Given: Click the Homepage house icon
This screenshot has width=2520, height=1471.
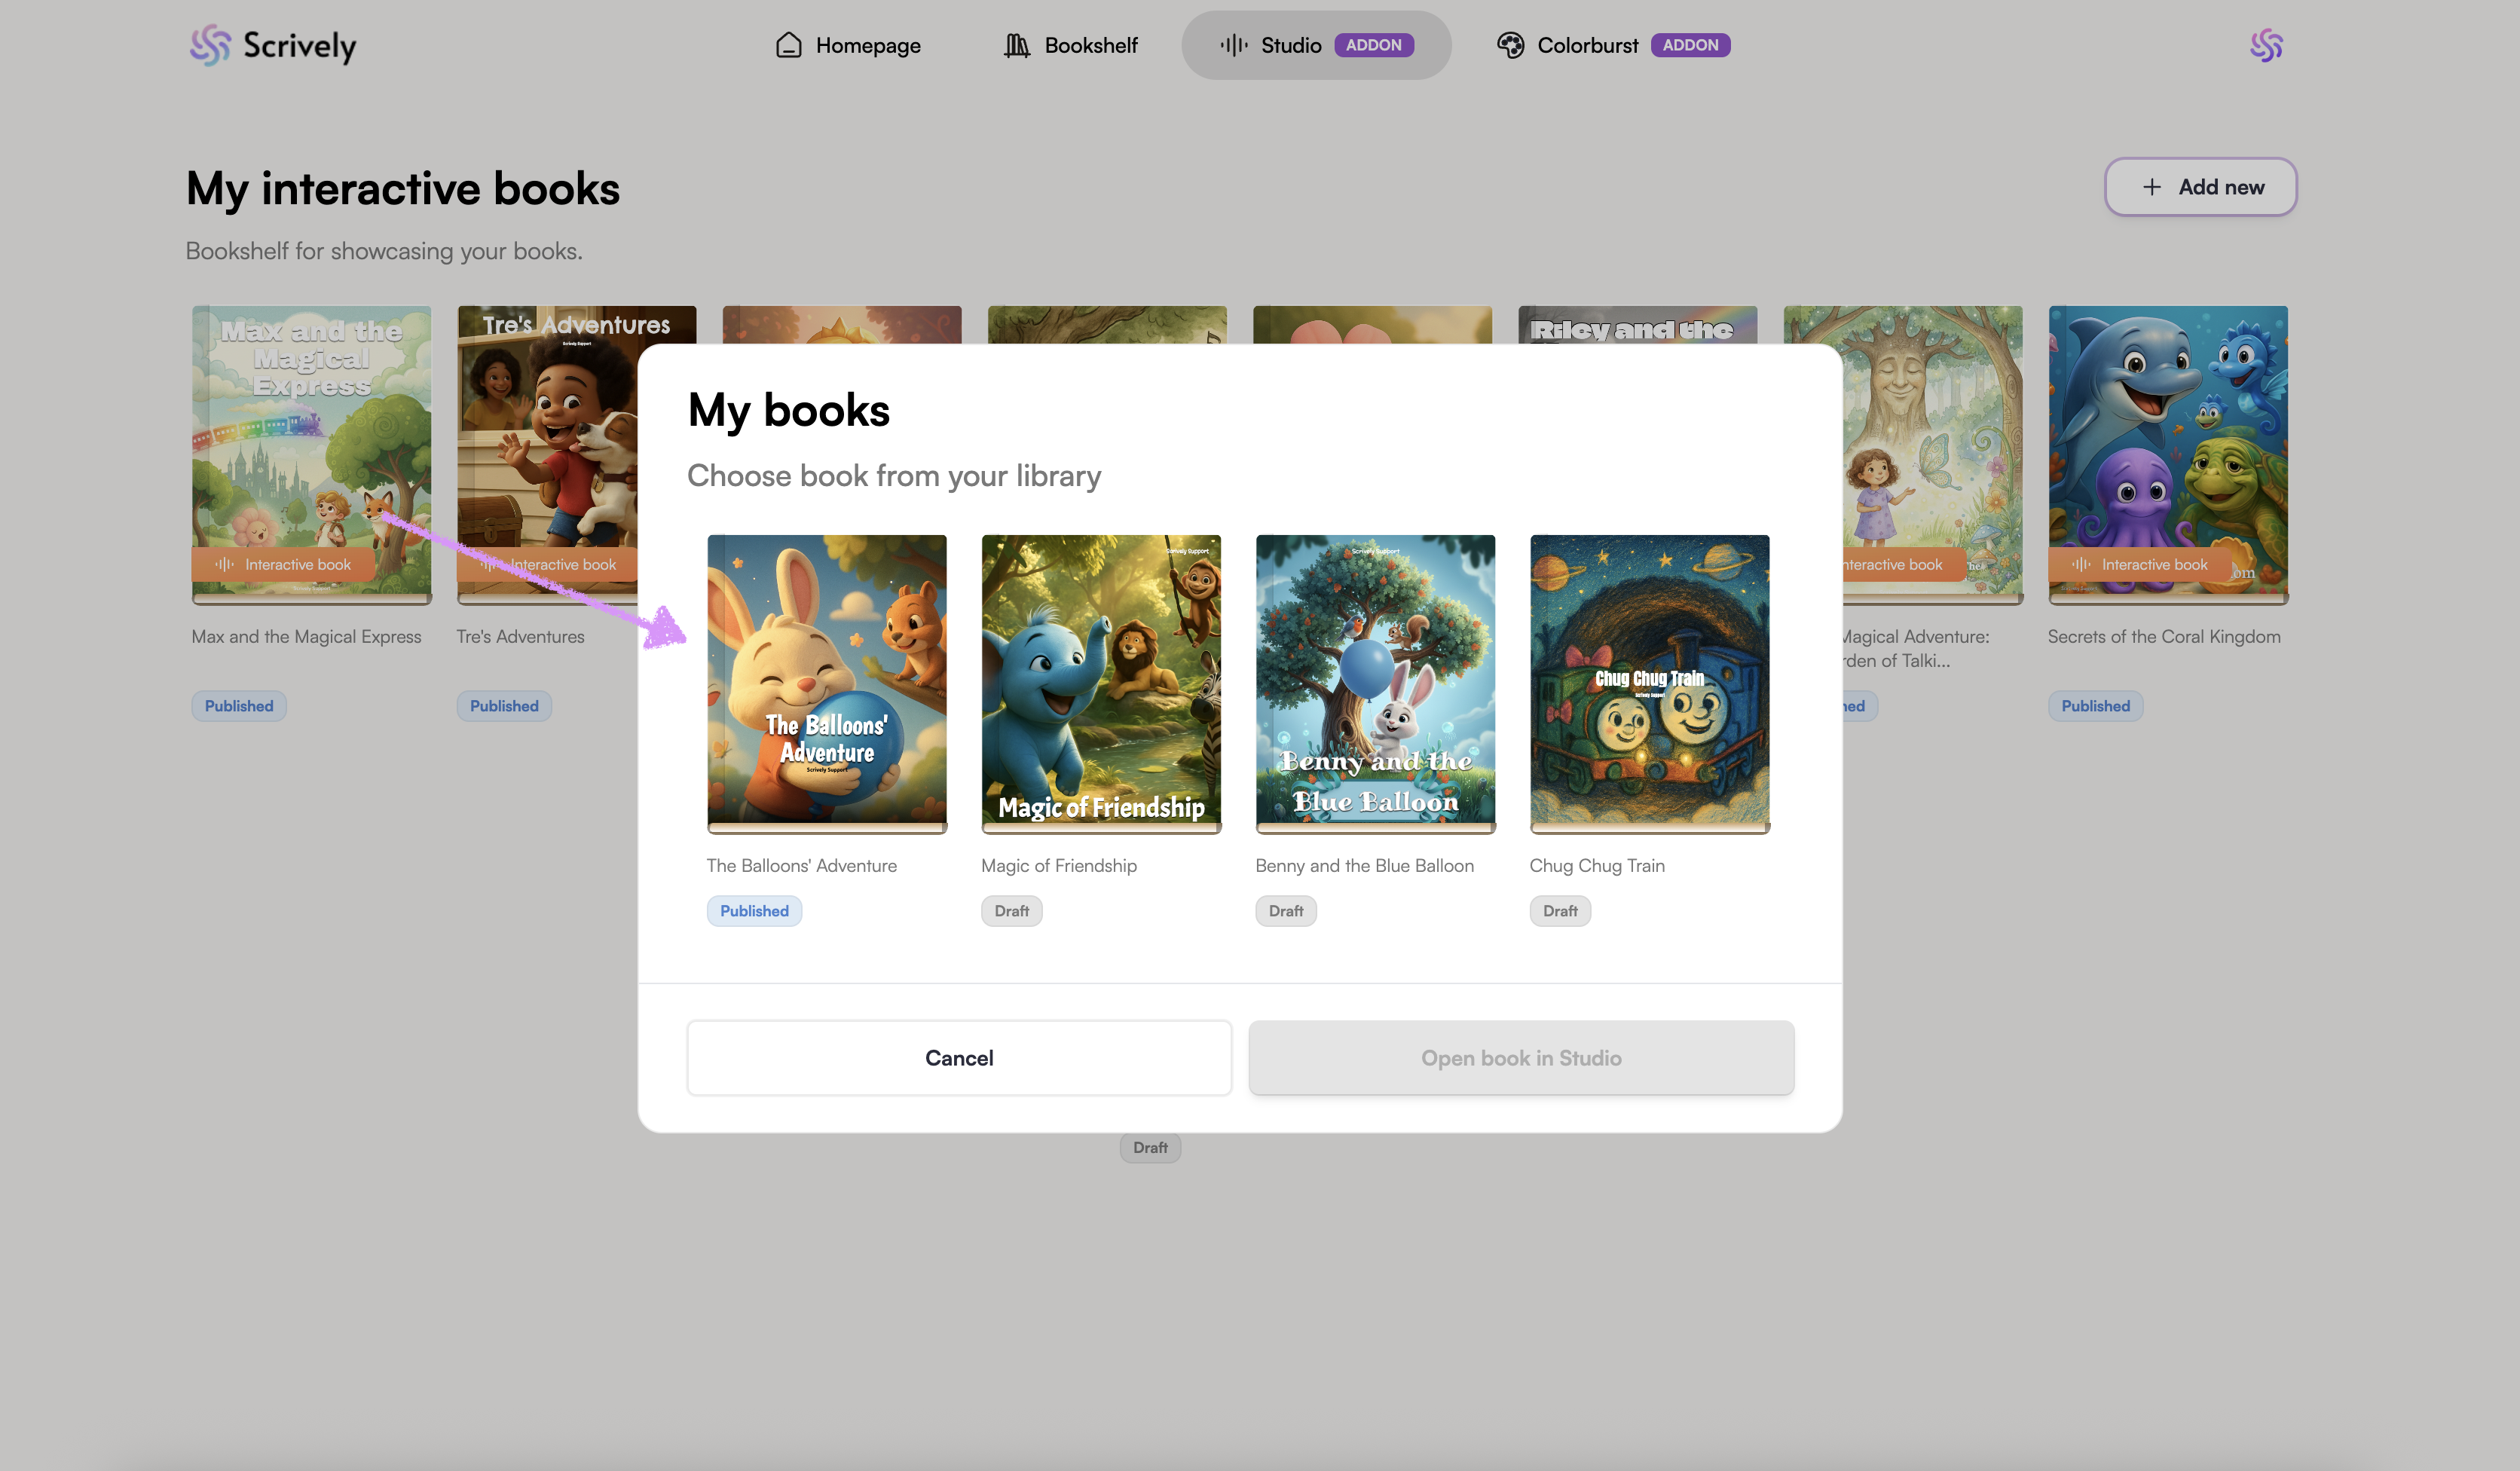Looking at the screenshot, I should [x=788, y=45].
